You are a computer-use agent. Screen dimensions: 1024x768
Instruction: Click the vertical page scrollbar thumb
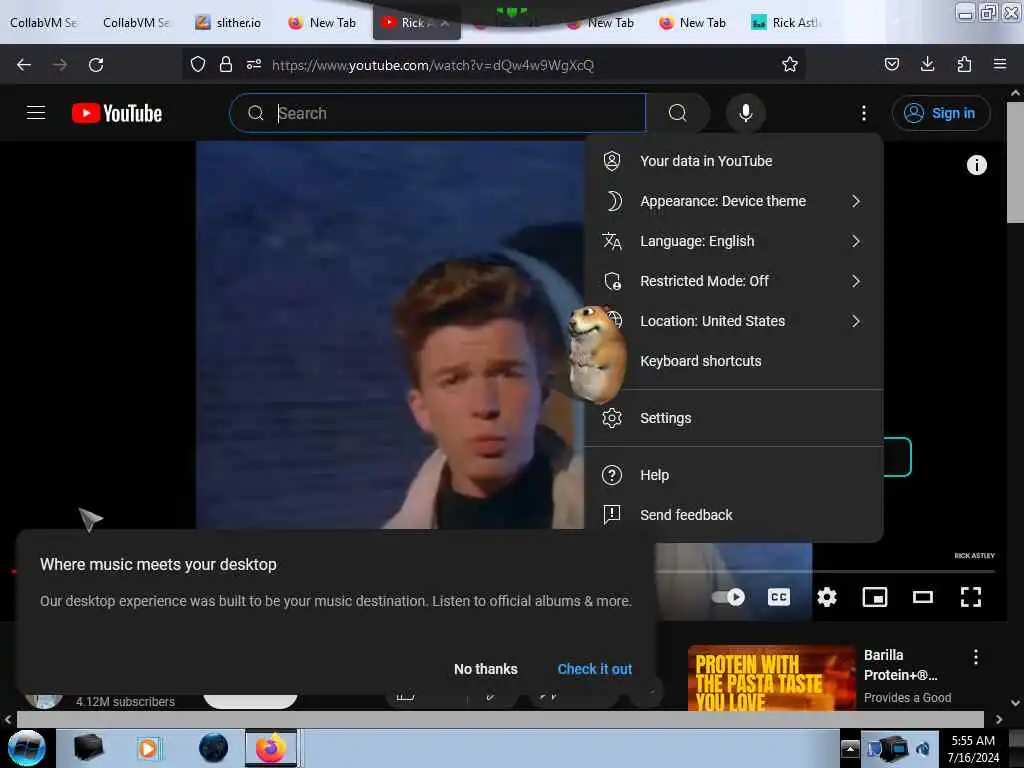1014,162
